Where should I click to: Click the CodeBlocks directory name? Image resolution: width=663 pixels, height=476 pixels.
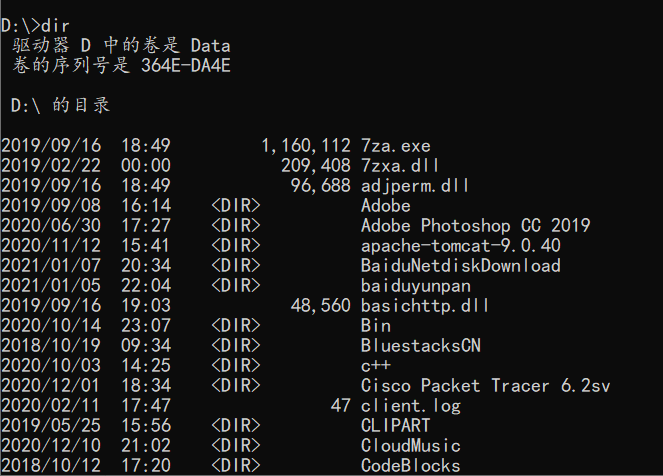click(x=411, y=465)
